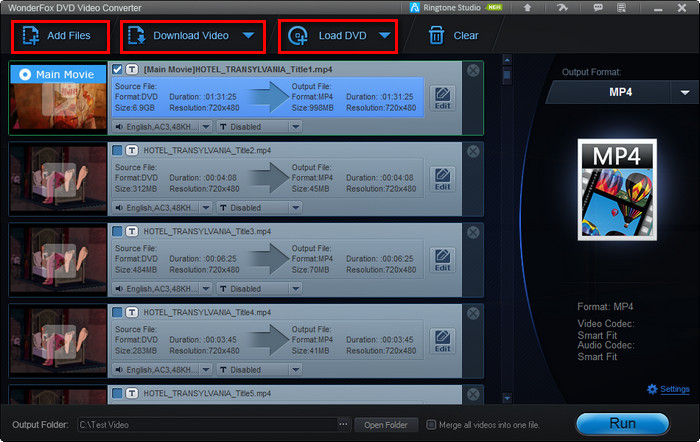Check the HOTEL_TRANSYLVANIA_Title4.mp4 checkbox
700x442 pixels.
point(117,312)
